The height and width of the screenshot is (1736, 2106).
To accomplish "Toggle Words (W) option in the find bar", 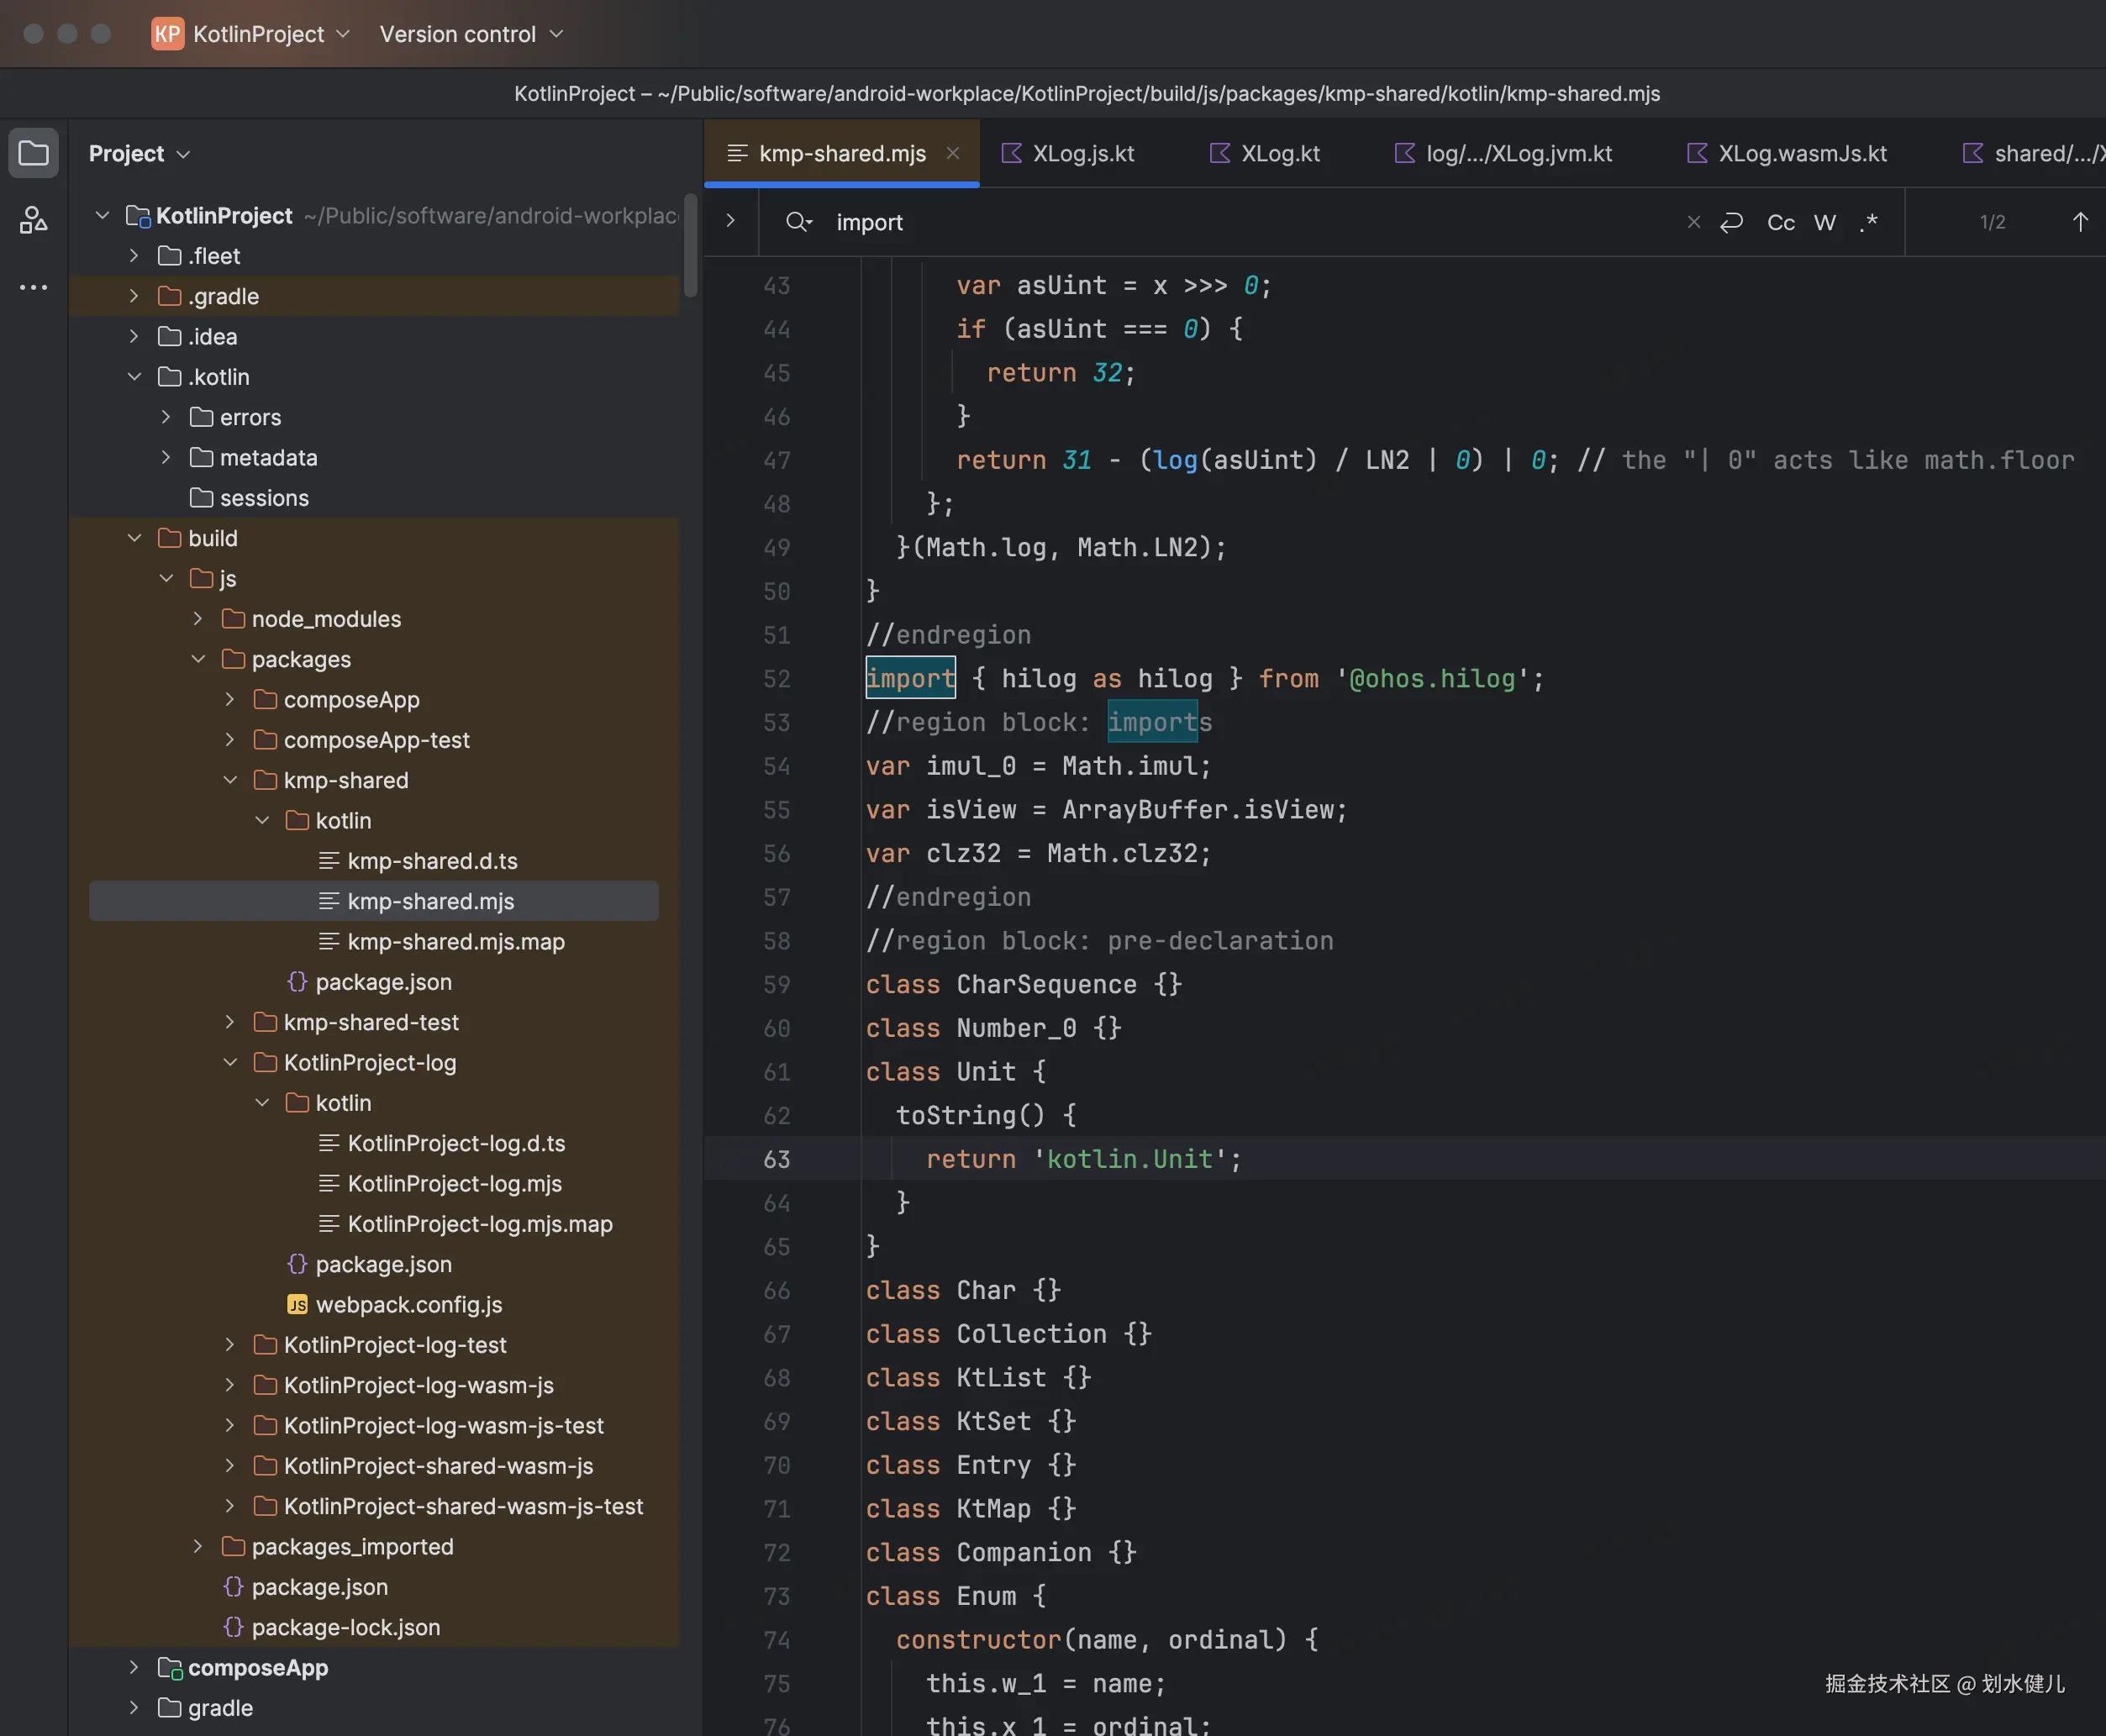I will pos(1825,222).
